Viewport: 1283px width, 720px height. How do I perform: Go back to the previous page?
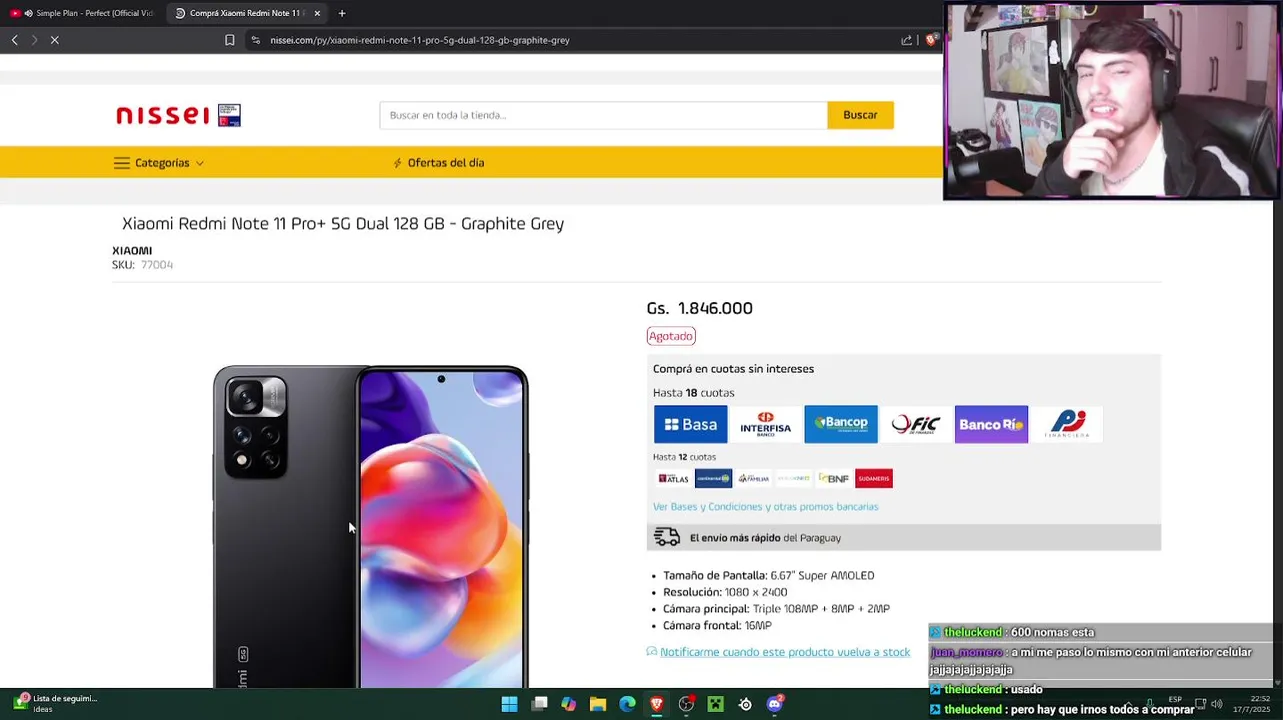(15, 40)
